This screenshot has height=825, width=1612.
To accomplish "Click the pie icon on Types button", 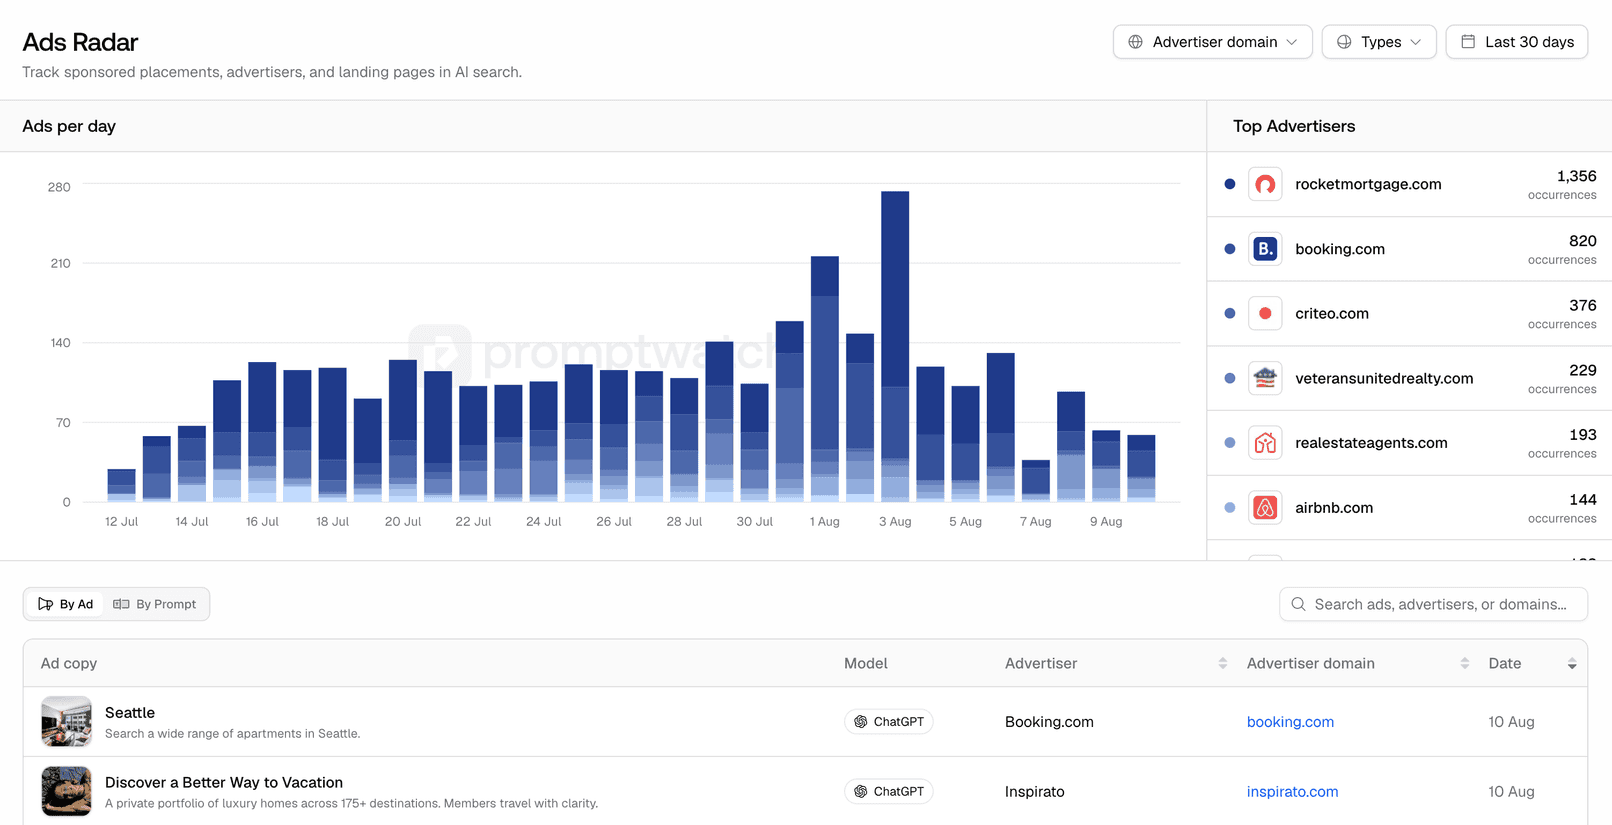I will coord(1344,42).
